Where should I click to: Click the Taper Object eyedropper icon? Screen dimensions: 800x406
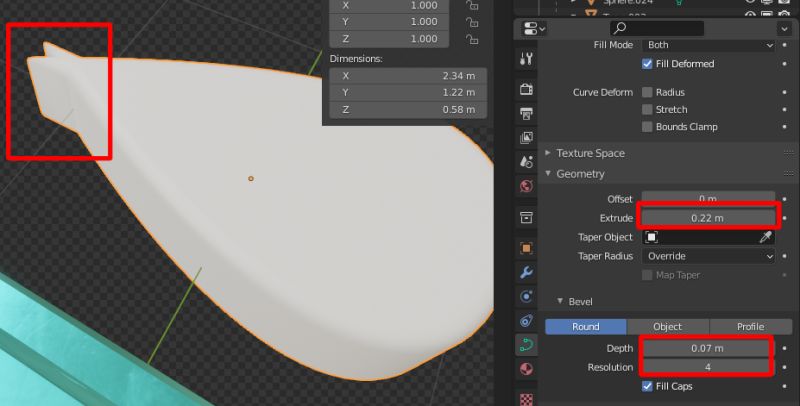coord(765,237)
